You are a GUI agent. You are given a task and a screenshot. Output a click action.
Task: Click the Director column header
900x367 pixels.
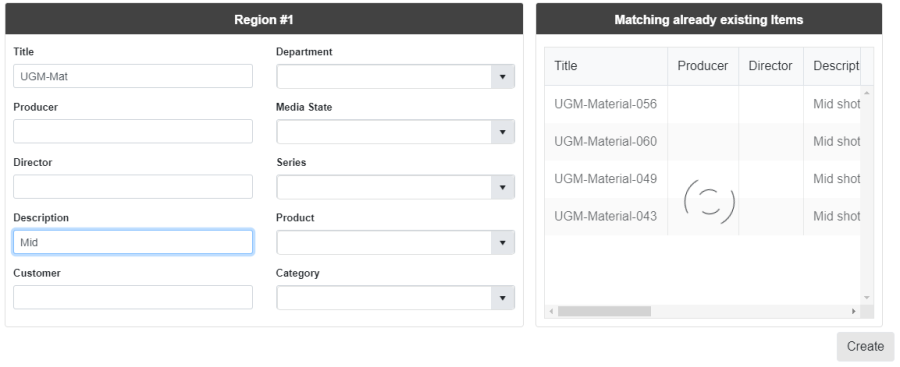[771, 66]
